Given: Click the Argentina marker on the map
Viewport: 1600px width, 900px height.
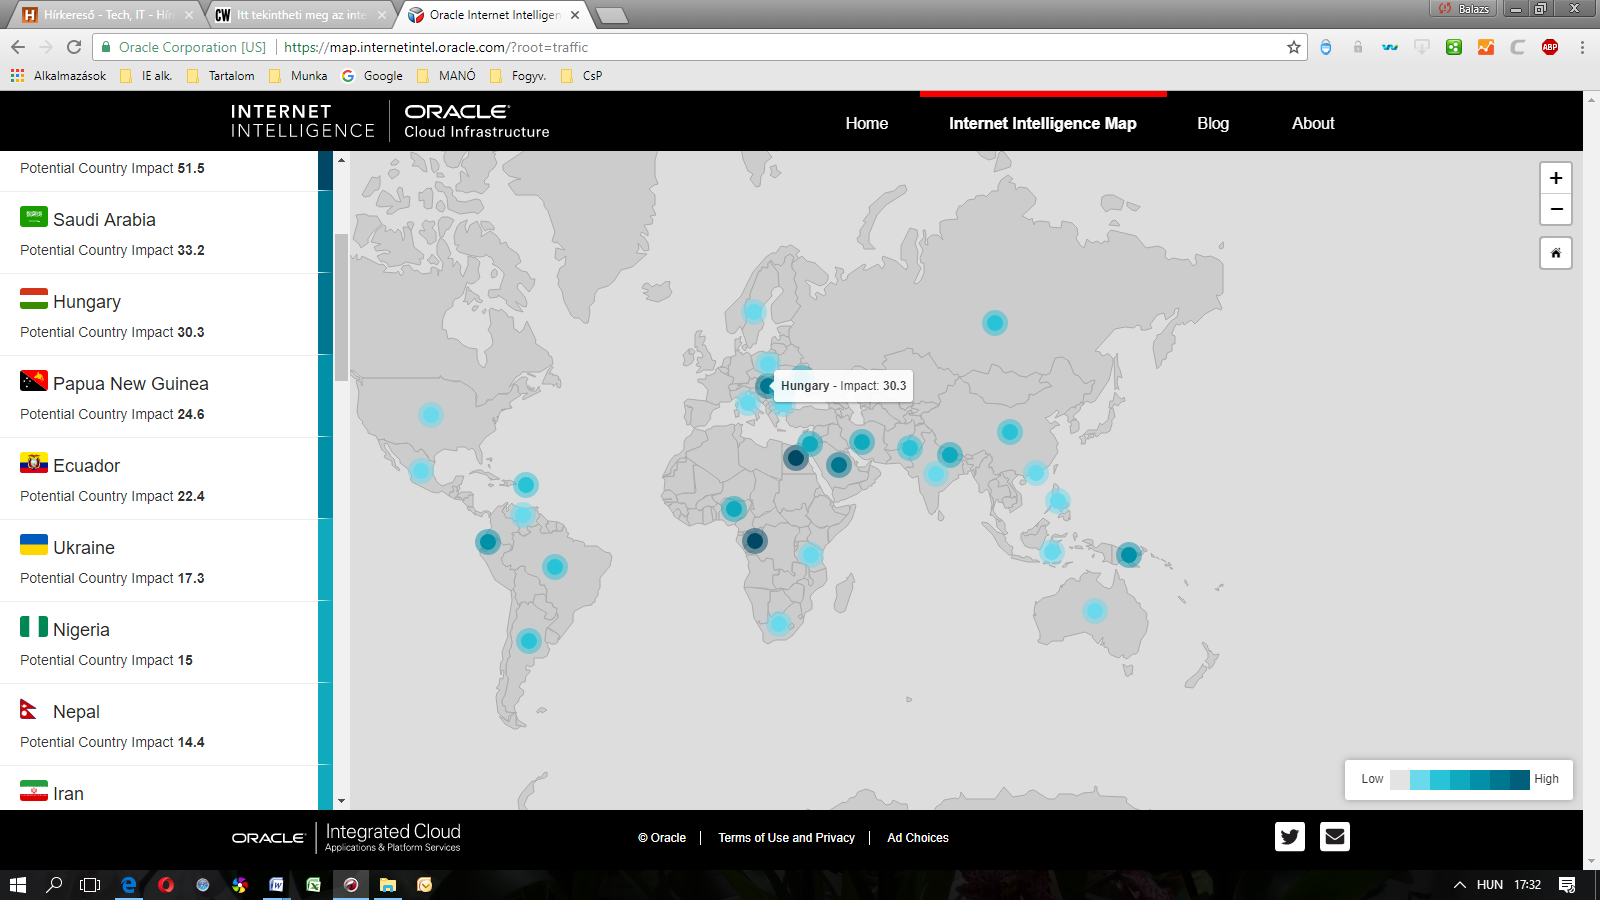Looking at the screenshot, I should (x=529, y=641).
